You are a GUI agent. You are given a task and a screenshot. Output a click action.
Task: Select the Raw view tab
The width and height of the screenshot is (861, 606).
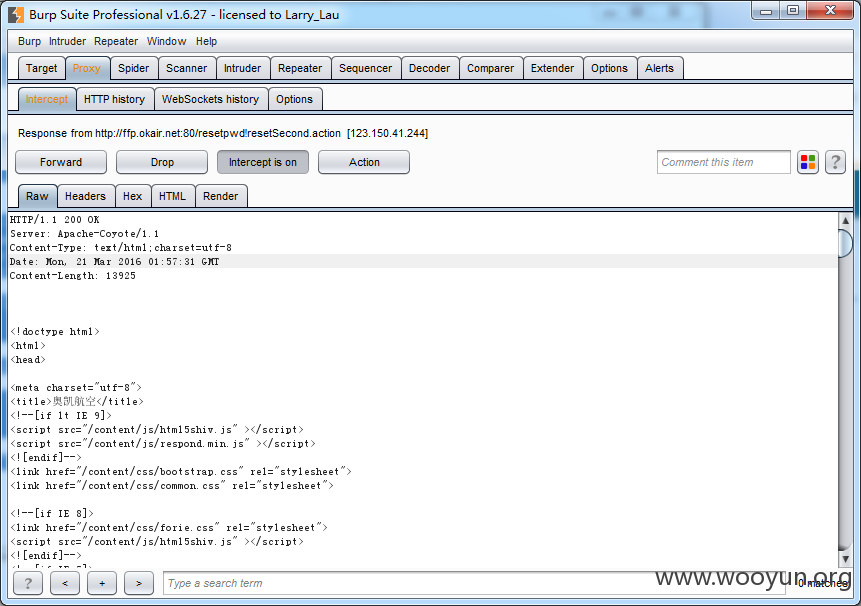[x=37, y=196]
